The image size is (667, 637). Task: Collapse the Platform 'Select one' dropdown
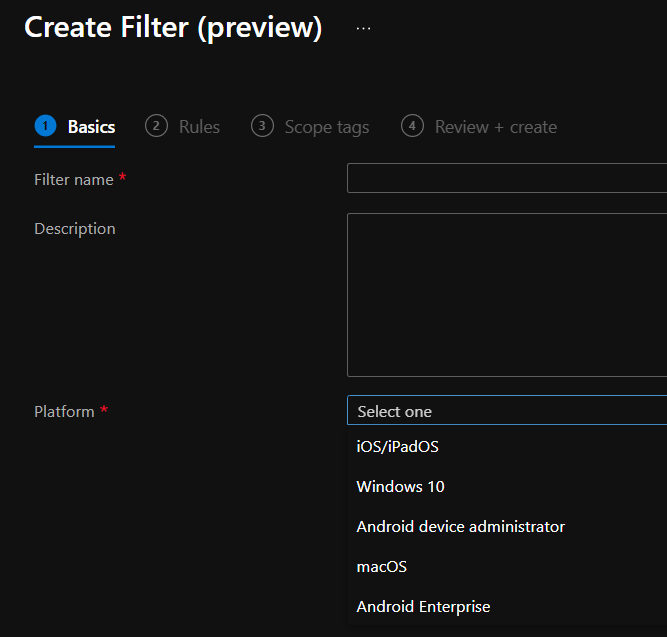506,411
